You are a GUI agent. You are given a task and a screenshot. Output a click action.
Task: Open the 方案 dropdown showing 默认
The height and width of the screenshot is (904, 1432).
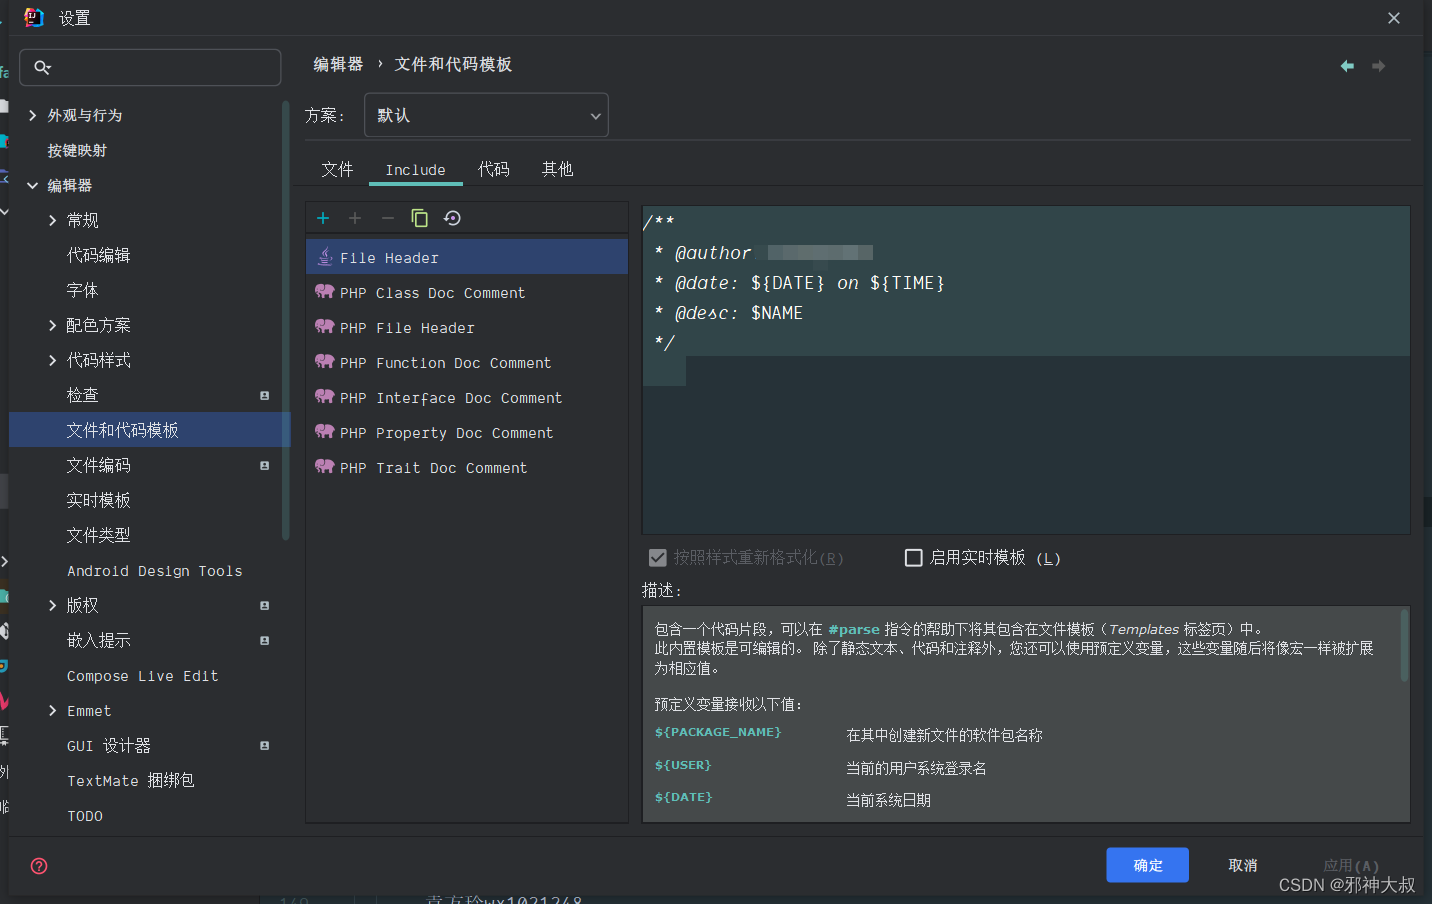coord(486,115)
